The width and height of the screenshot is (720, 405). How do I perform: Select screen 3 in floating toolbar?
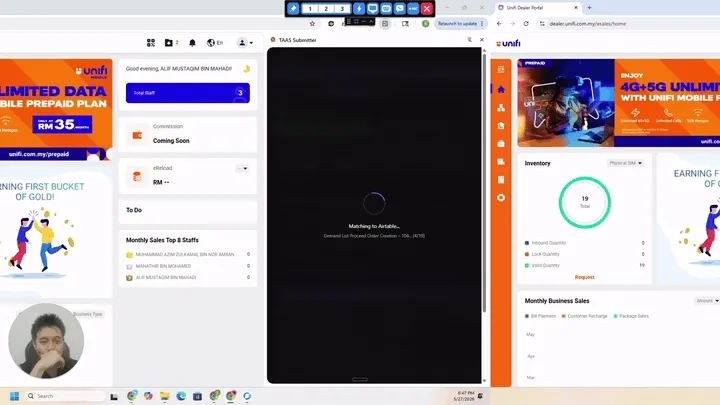342,8
